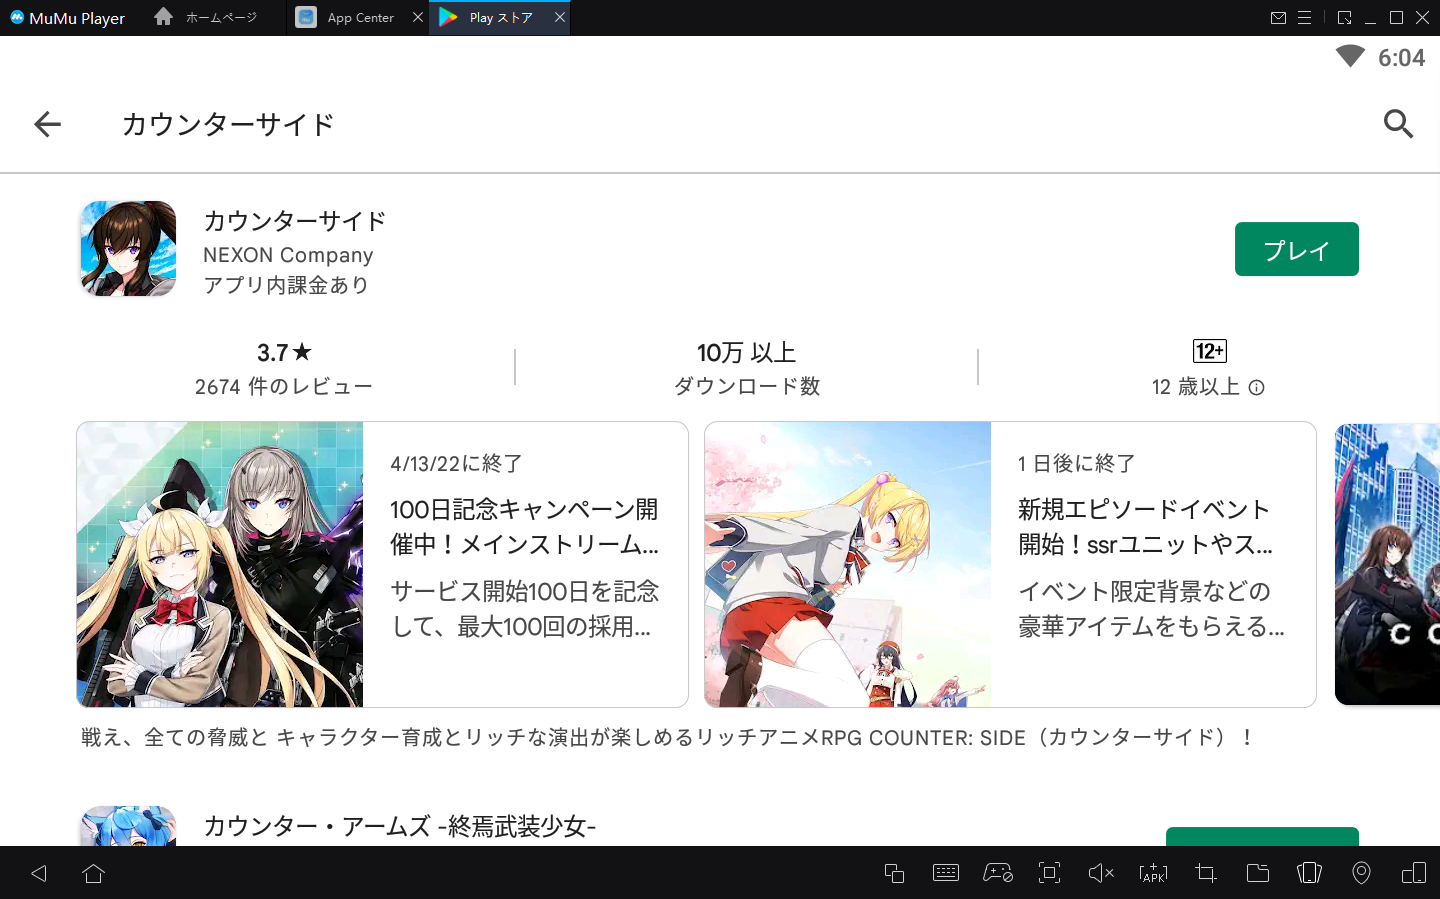Click the crop tool icon
The width and height of the screenshot is (1440, 899).
pyautogui.click(x=1206, y=873)
